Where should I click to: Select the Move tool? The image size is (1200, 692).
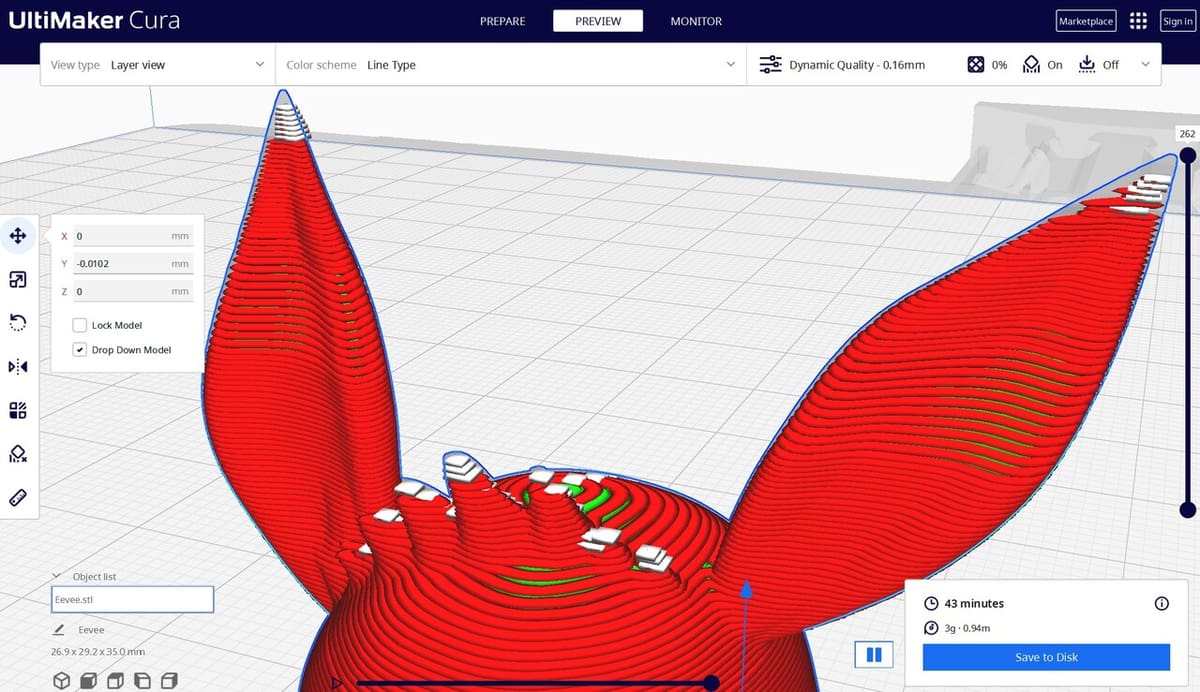coord(17,236)
